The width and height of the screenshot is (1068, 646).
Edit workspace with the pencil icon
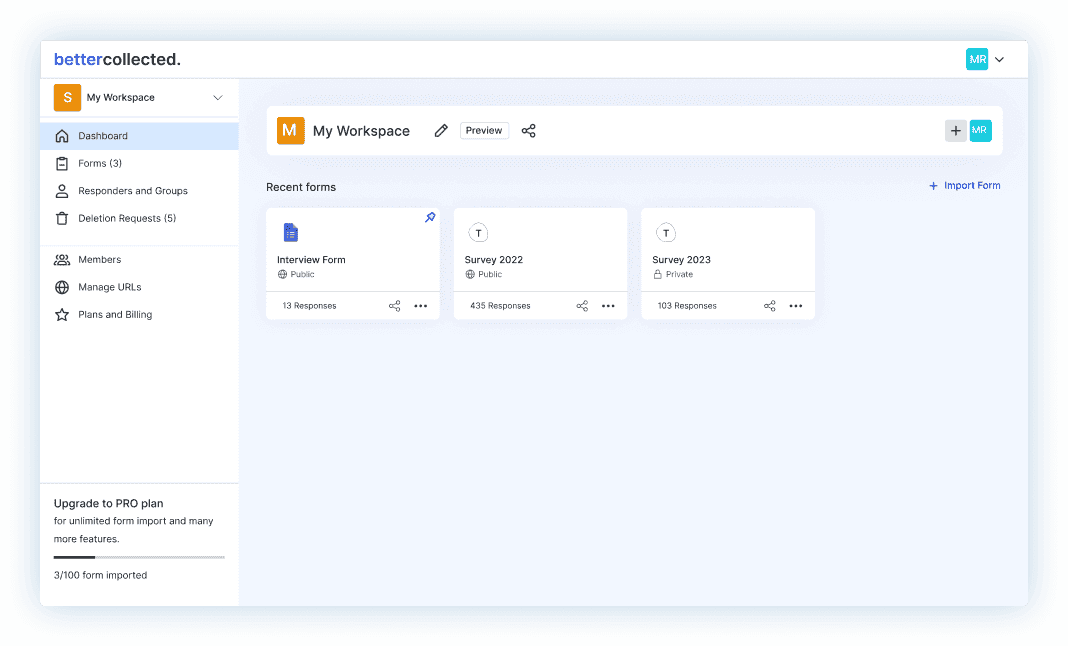coord(441,130)
